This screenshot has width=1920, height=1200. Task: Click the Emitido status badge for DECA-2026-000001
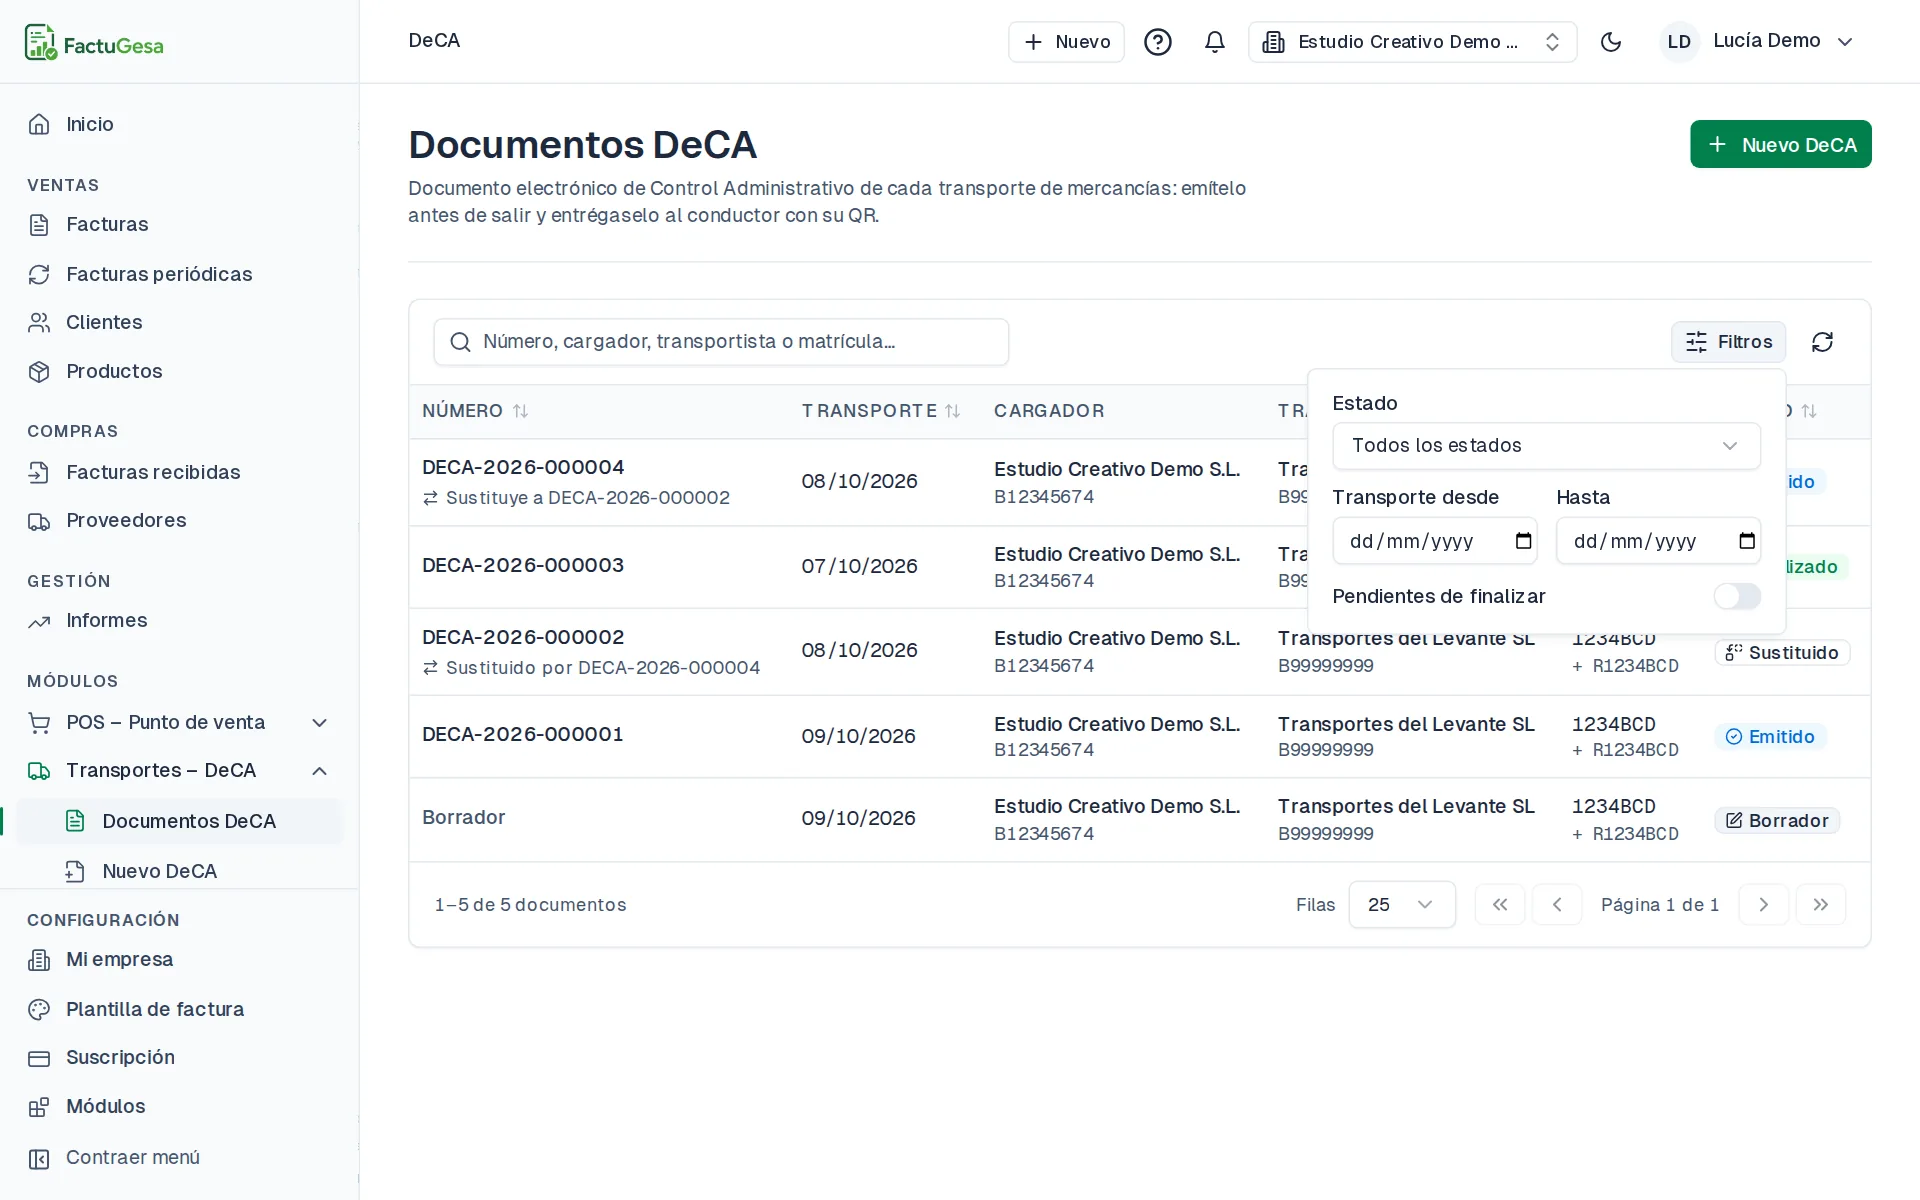pyautogui.click(x=1770, y=737)
